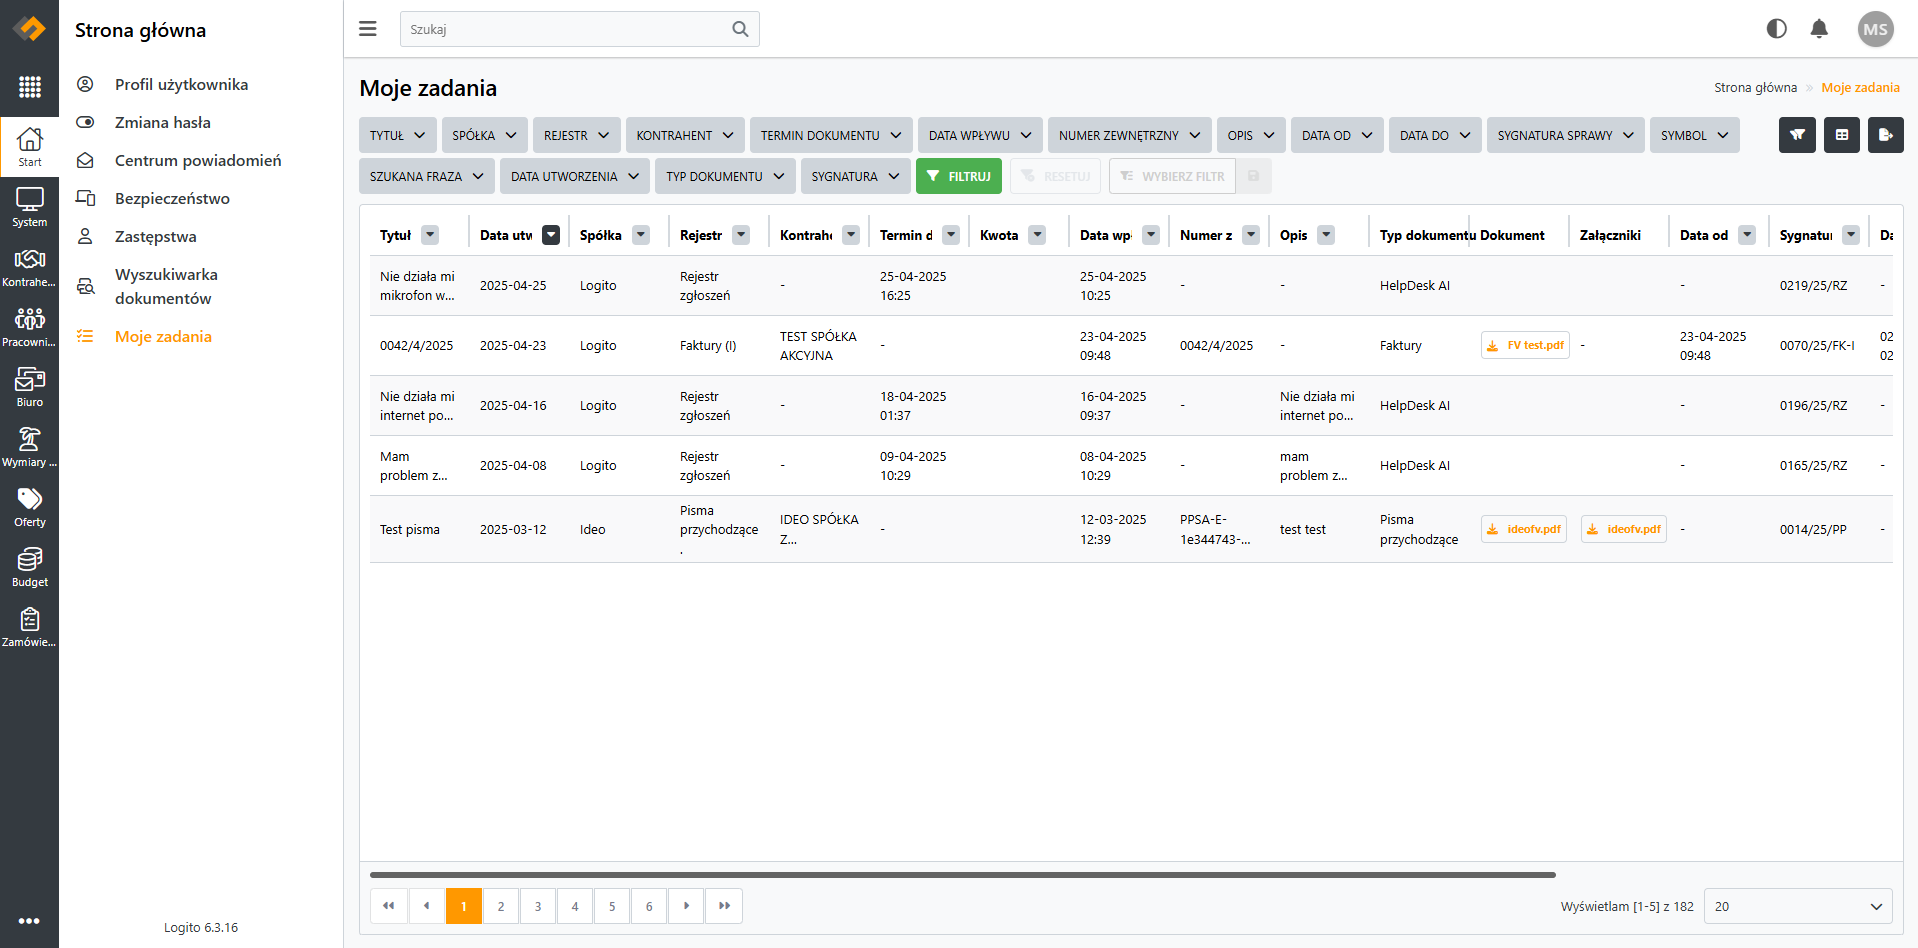1918x948 pixels.
Task: Click the RESETUJ button
Action: point(1055,176)
